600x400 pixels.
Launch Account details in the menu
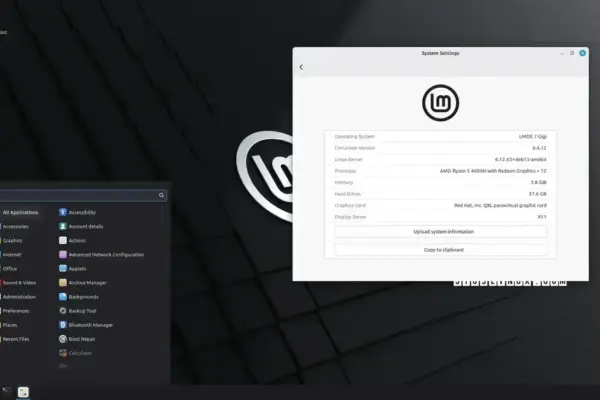pos(81,226)
